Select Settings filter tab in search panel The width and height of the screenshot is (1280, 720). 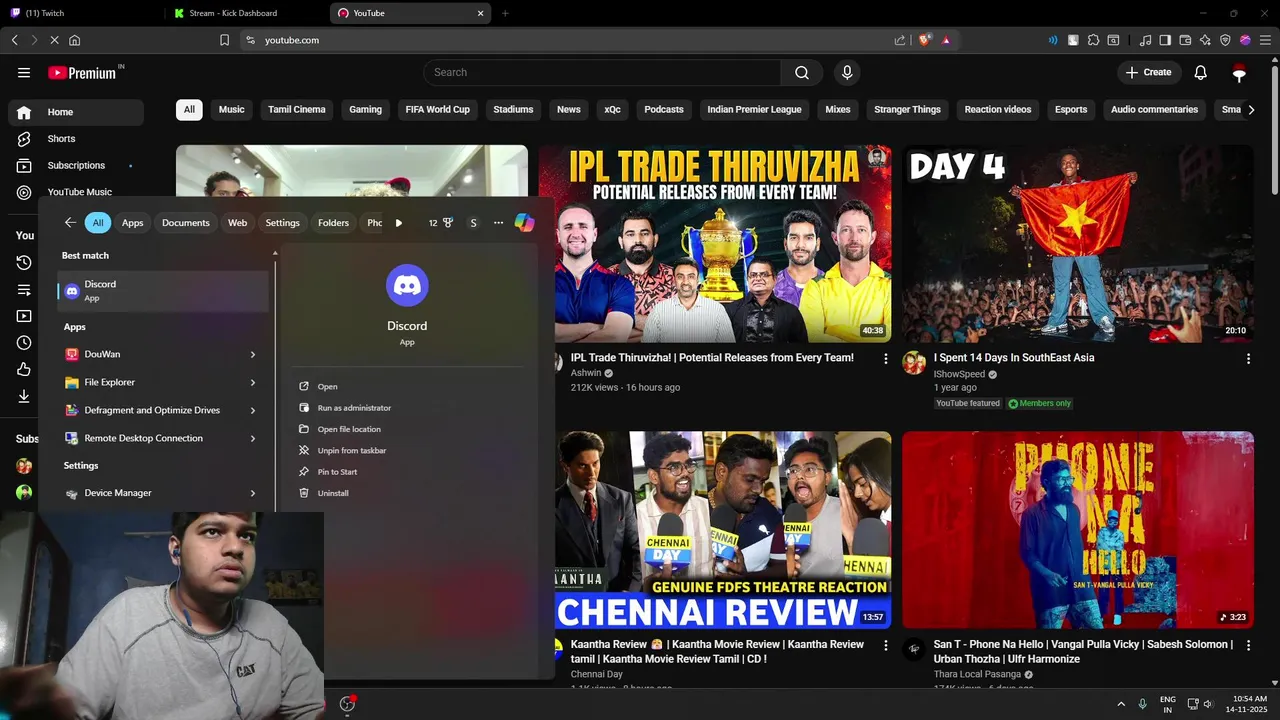283,223
